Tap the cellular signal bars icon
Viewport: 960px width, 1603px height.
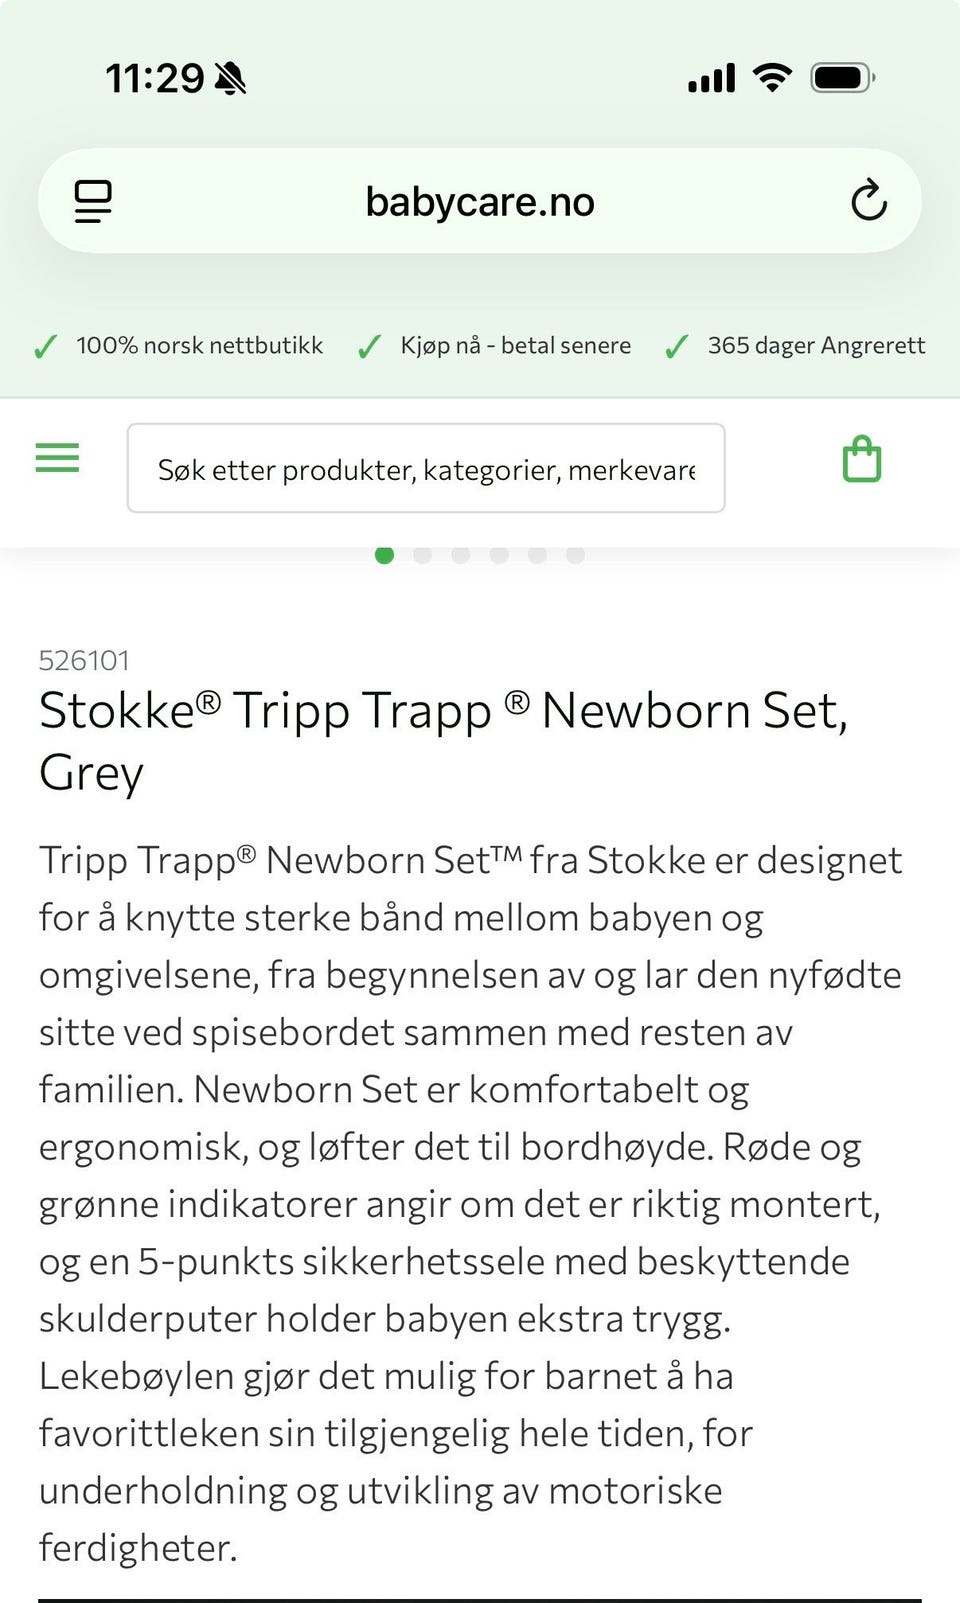pyautogui.click(x=711, y=78)
